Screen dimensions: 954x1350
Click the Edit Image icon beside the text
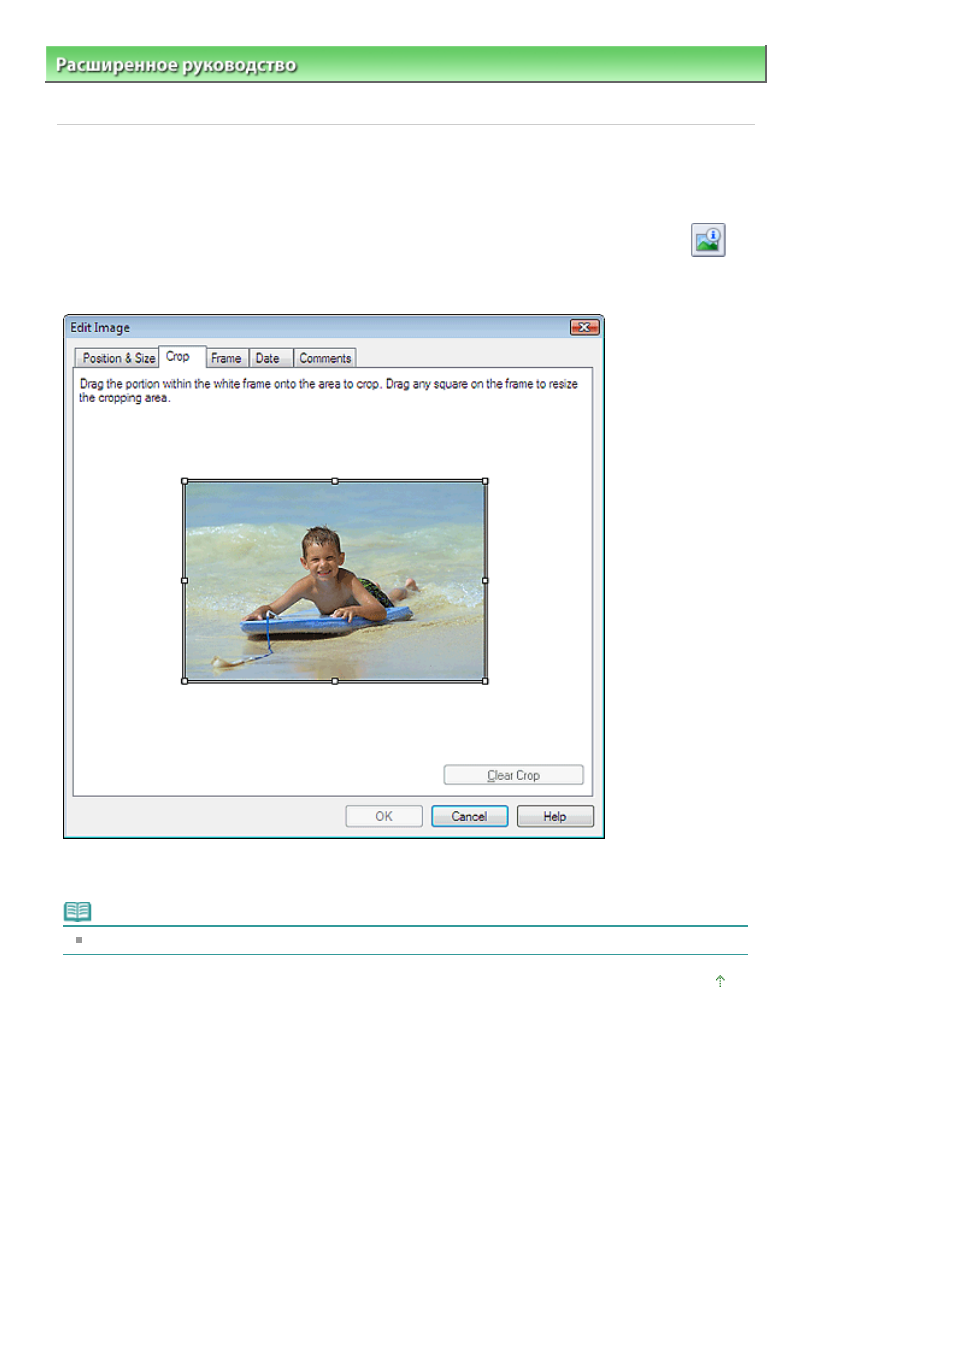pyautogui.click(x=708, y=240)
